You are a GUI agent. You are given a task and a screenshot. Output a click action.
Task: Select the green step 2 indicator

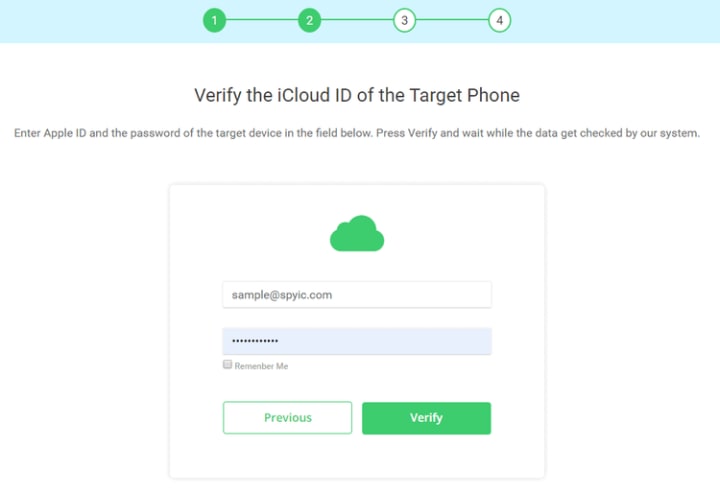pos(309,20)
